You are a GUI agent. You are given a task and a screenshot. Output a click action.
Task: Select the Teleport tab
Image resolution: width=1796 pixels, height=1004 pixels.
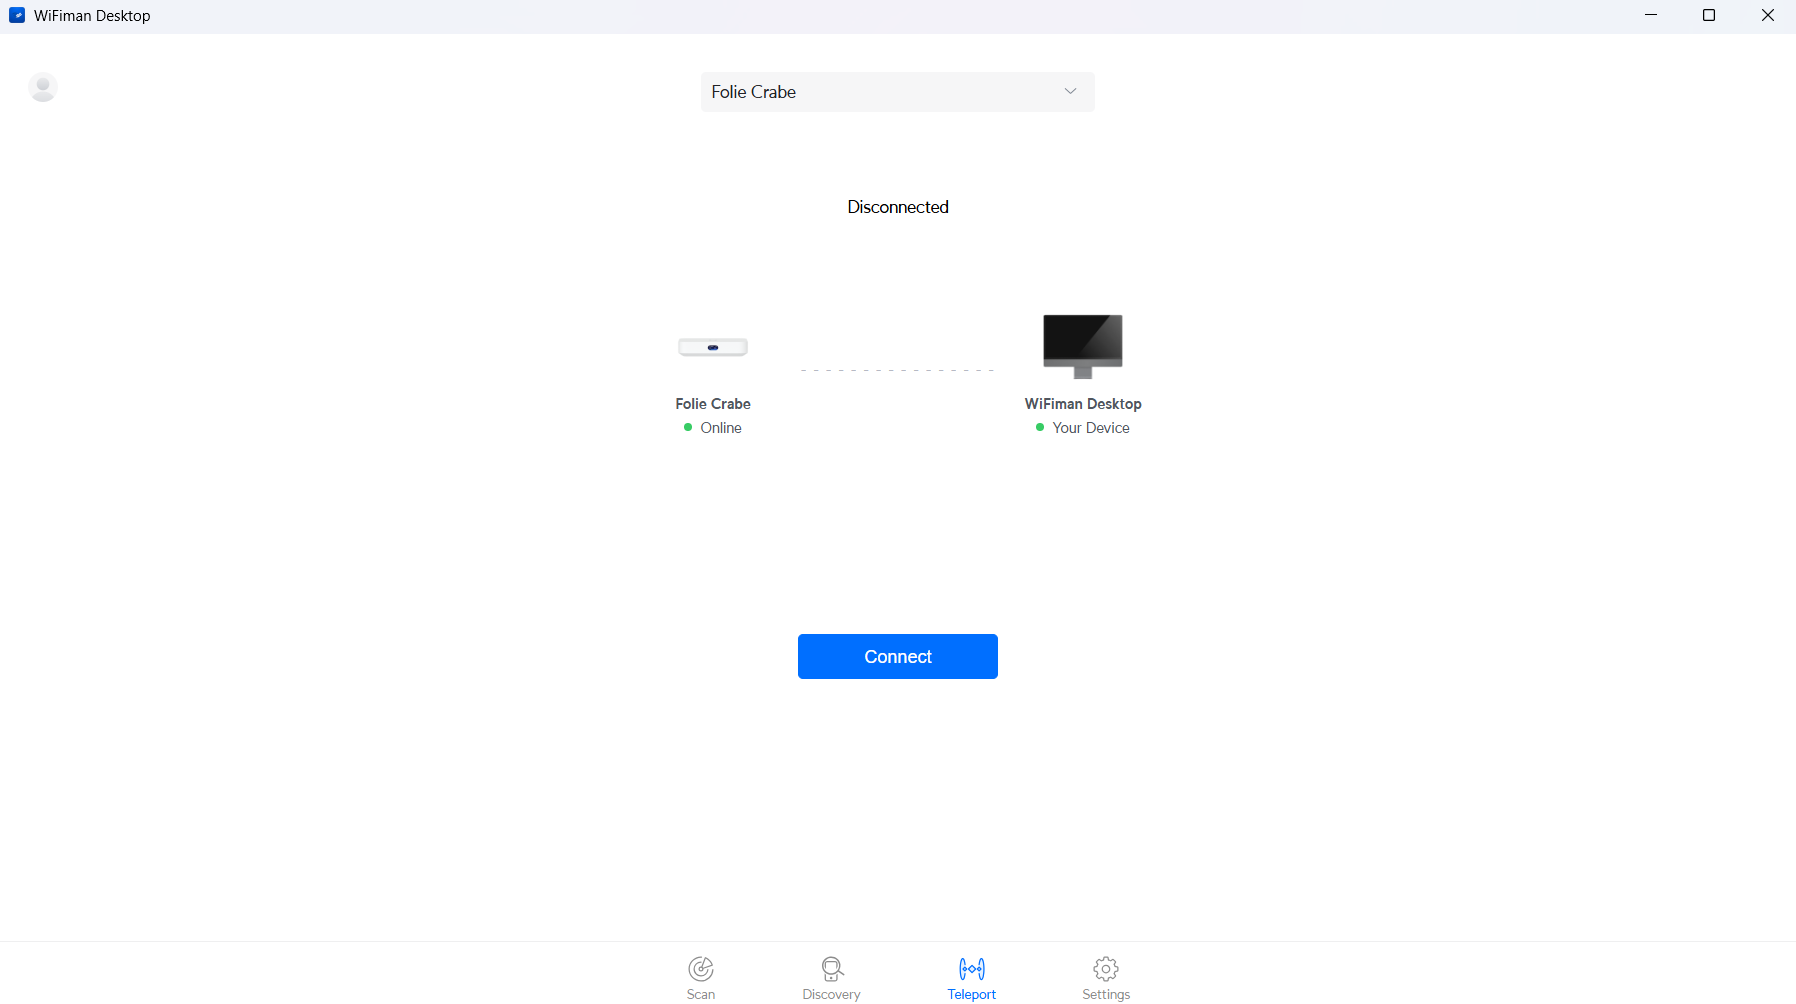[972, 978]
